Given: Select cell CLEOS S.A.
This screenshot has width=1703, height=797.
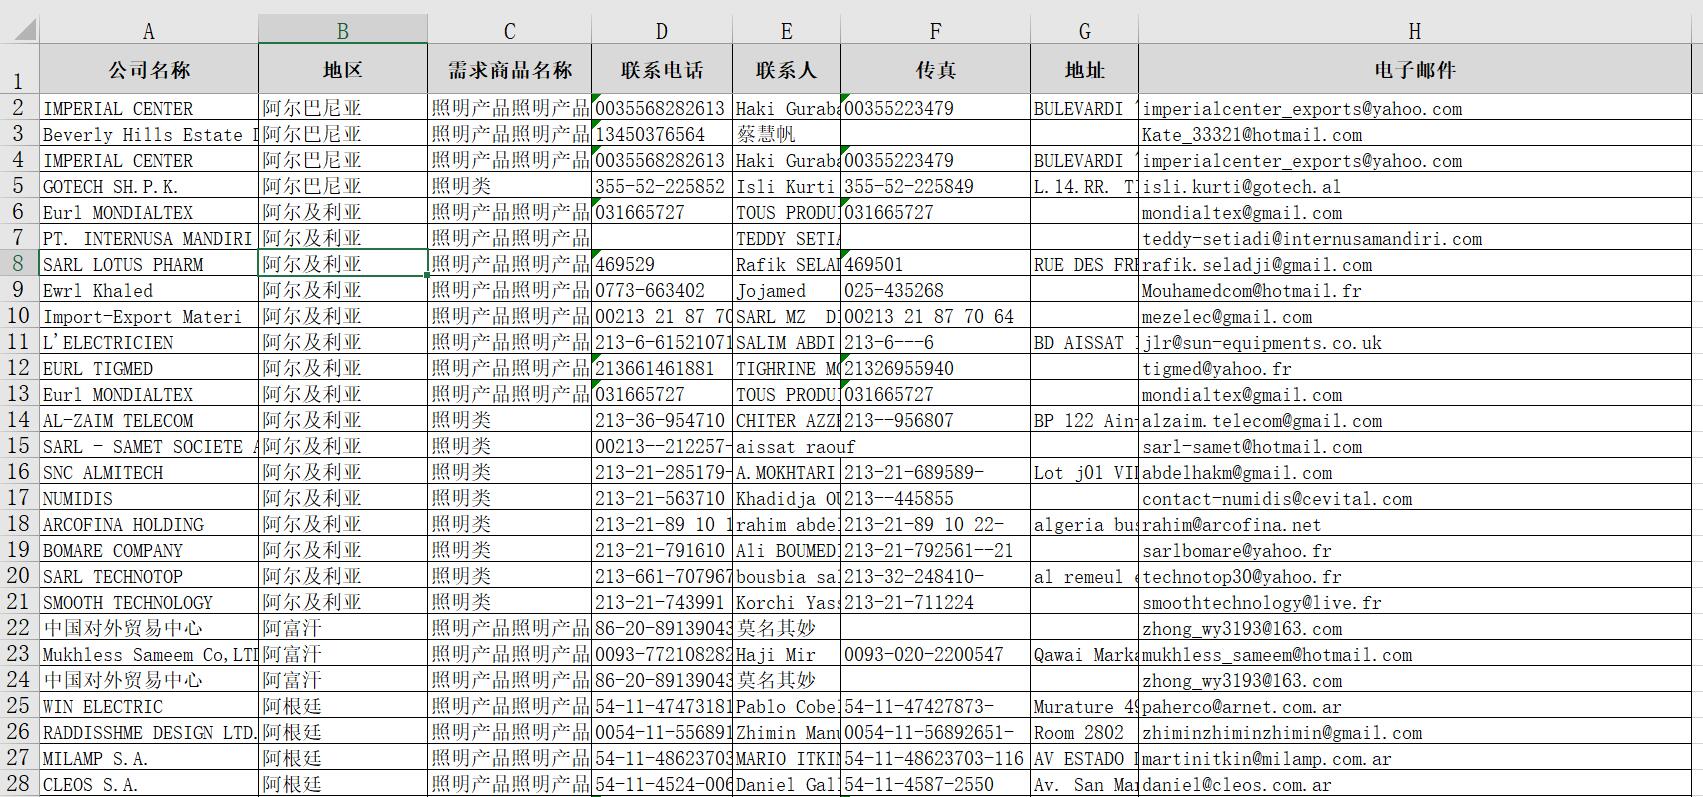Looking at the screenshot, I should tap(149, 784).
